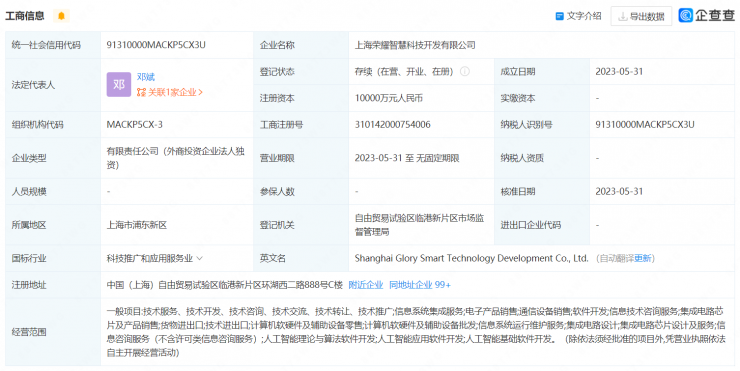The height and width of the screenshot is (371, 740).
Task: Select registration authority 自由贸易试验区临港新片区市场监督管理局
Action: coord(420,225)
